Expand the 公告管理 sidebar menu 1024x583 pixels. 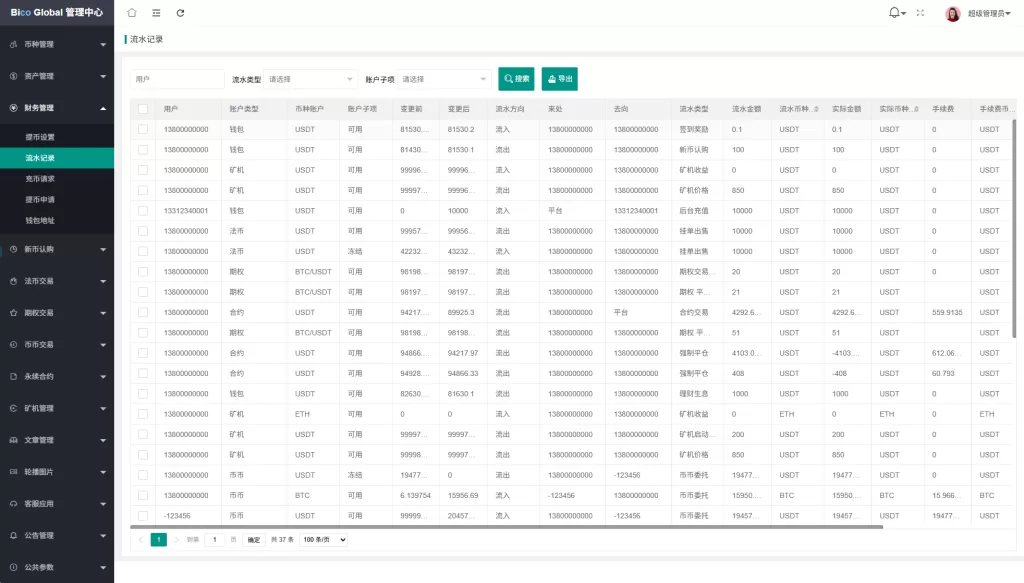(x=57, y=534)
